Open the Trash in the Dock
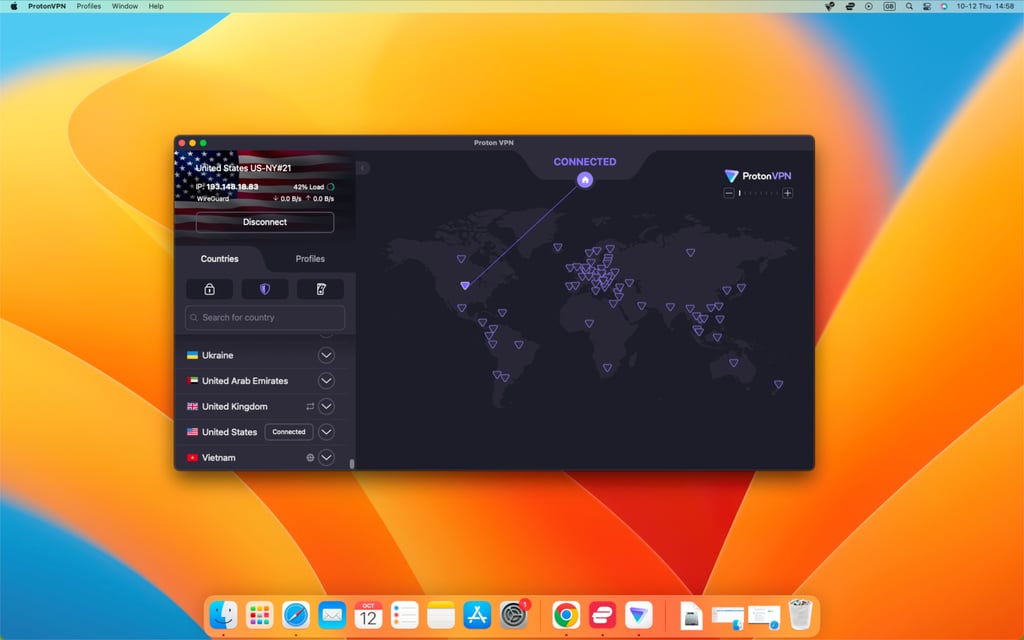The image size is (1024, 640). tap(800, 614)
